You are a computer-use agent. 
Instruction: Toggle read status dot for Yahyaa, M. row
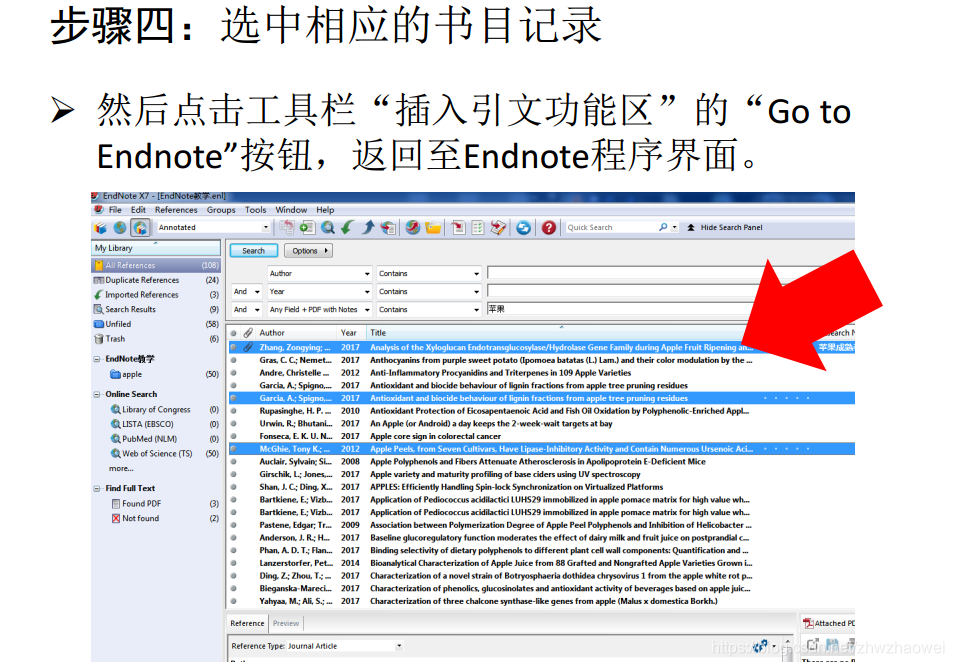pyautogui.click(x=234, y=601)
